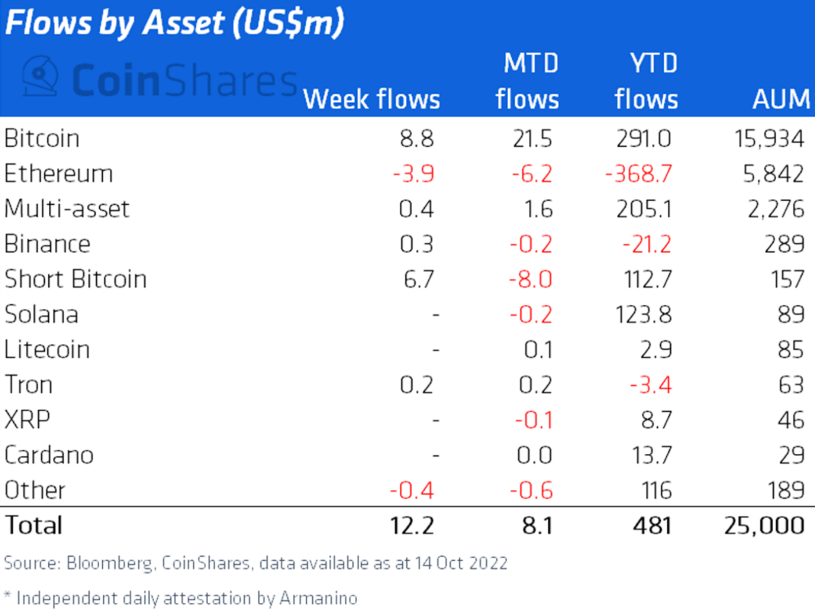Click the Week flows column header
The height and width of the screenshot is (613, 815).
pos(371,99)
